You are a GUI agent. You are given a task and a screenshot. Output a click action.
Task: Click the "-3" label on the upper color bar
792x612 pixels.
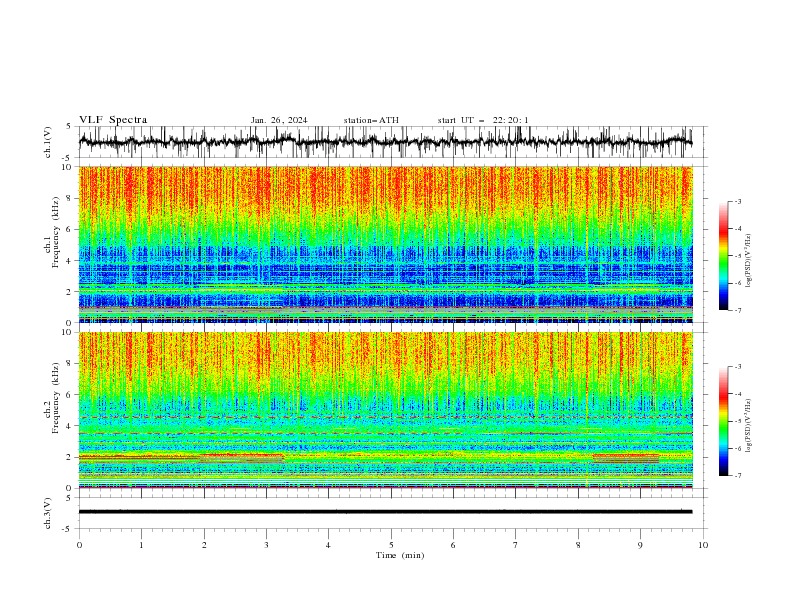tap(738, 201)
